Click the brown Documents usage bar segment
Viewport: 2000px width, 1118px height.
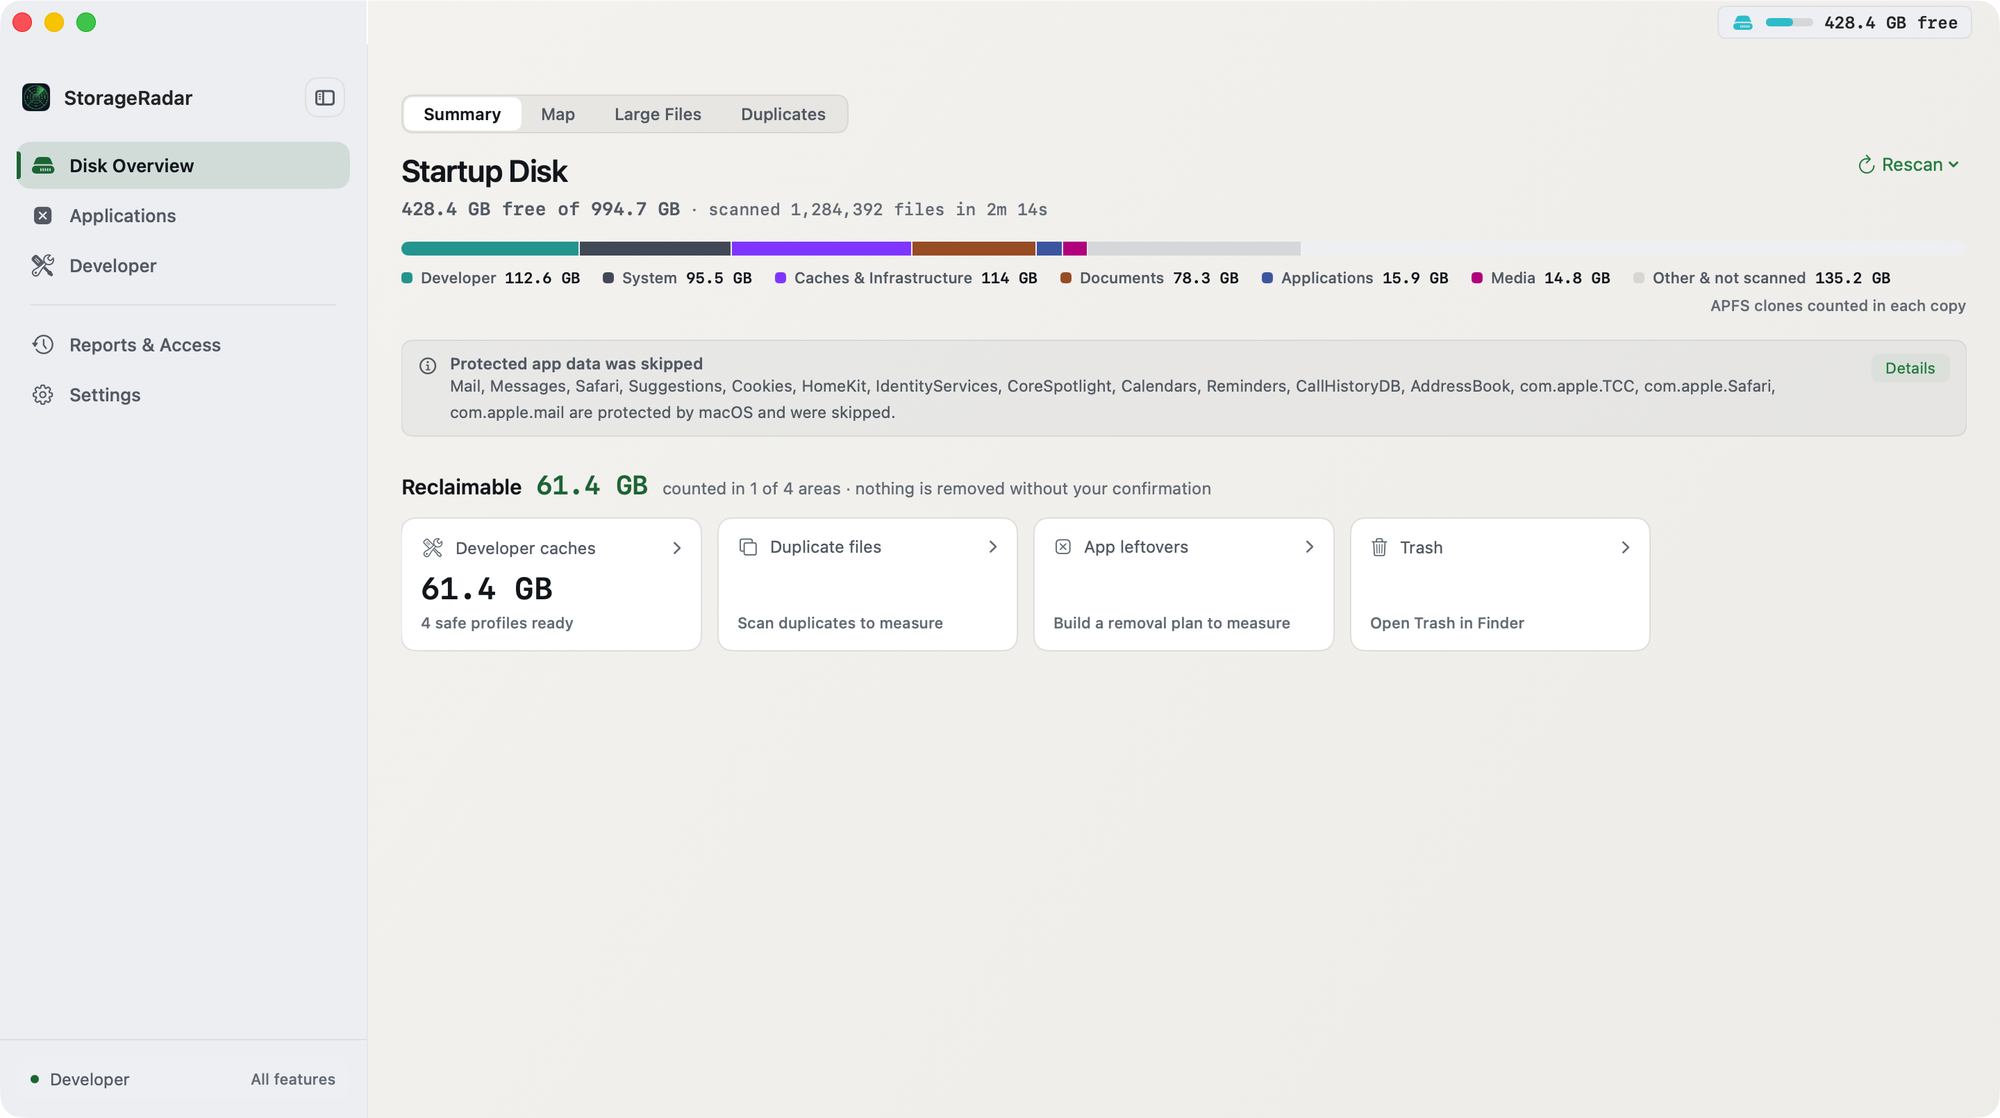(974, 248)
